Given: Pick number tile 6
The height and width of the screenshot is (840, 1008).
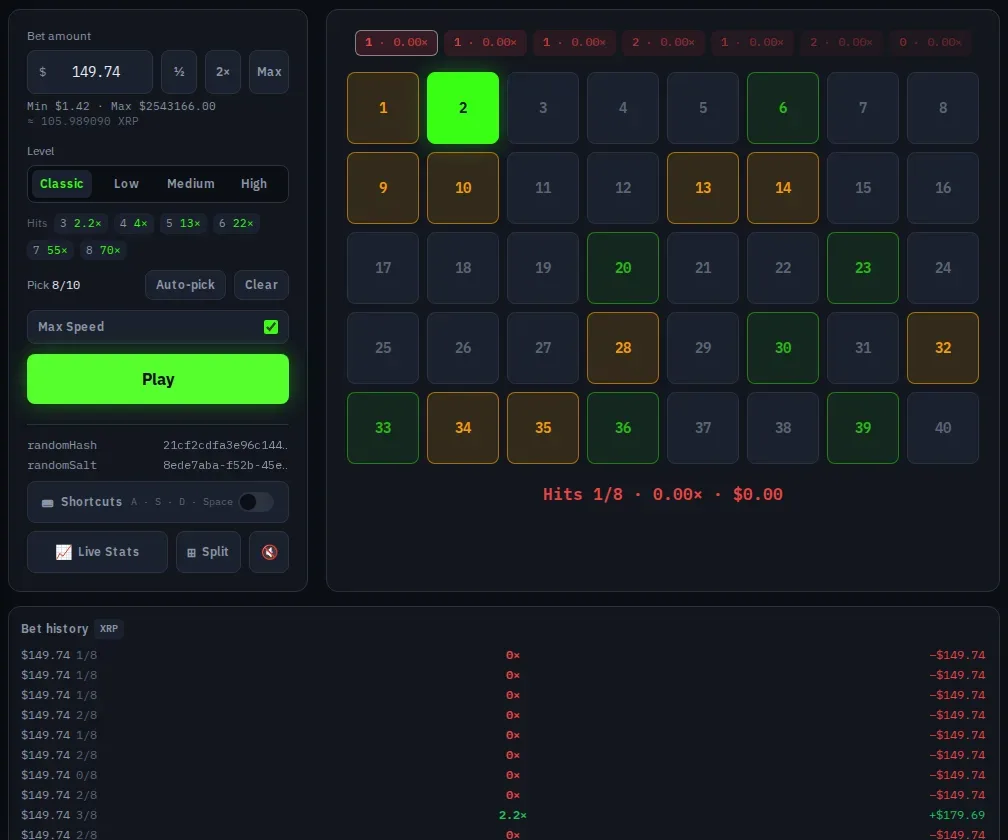Looking at the screenshot, I should tap(783, 108).
